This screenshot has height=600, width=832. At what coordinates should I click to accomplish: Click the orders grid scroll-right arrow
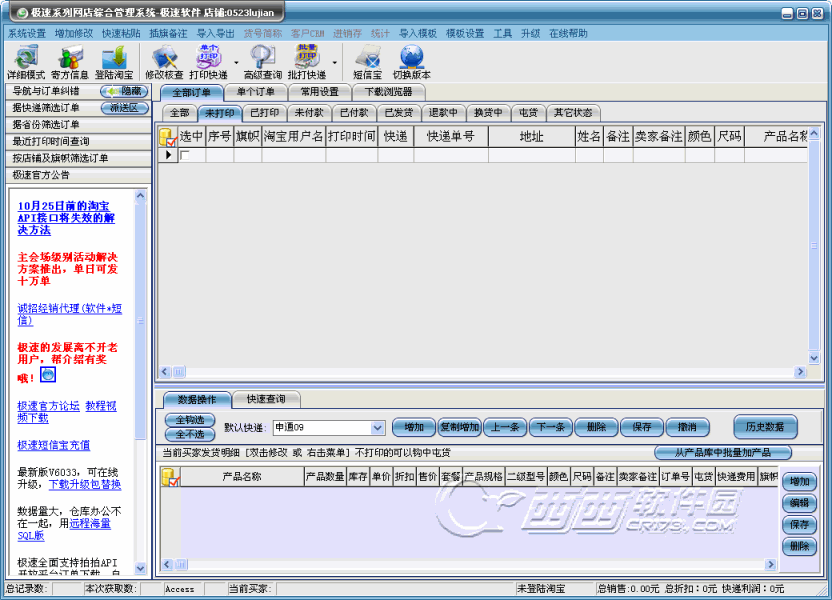coord(800,372)
